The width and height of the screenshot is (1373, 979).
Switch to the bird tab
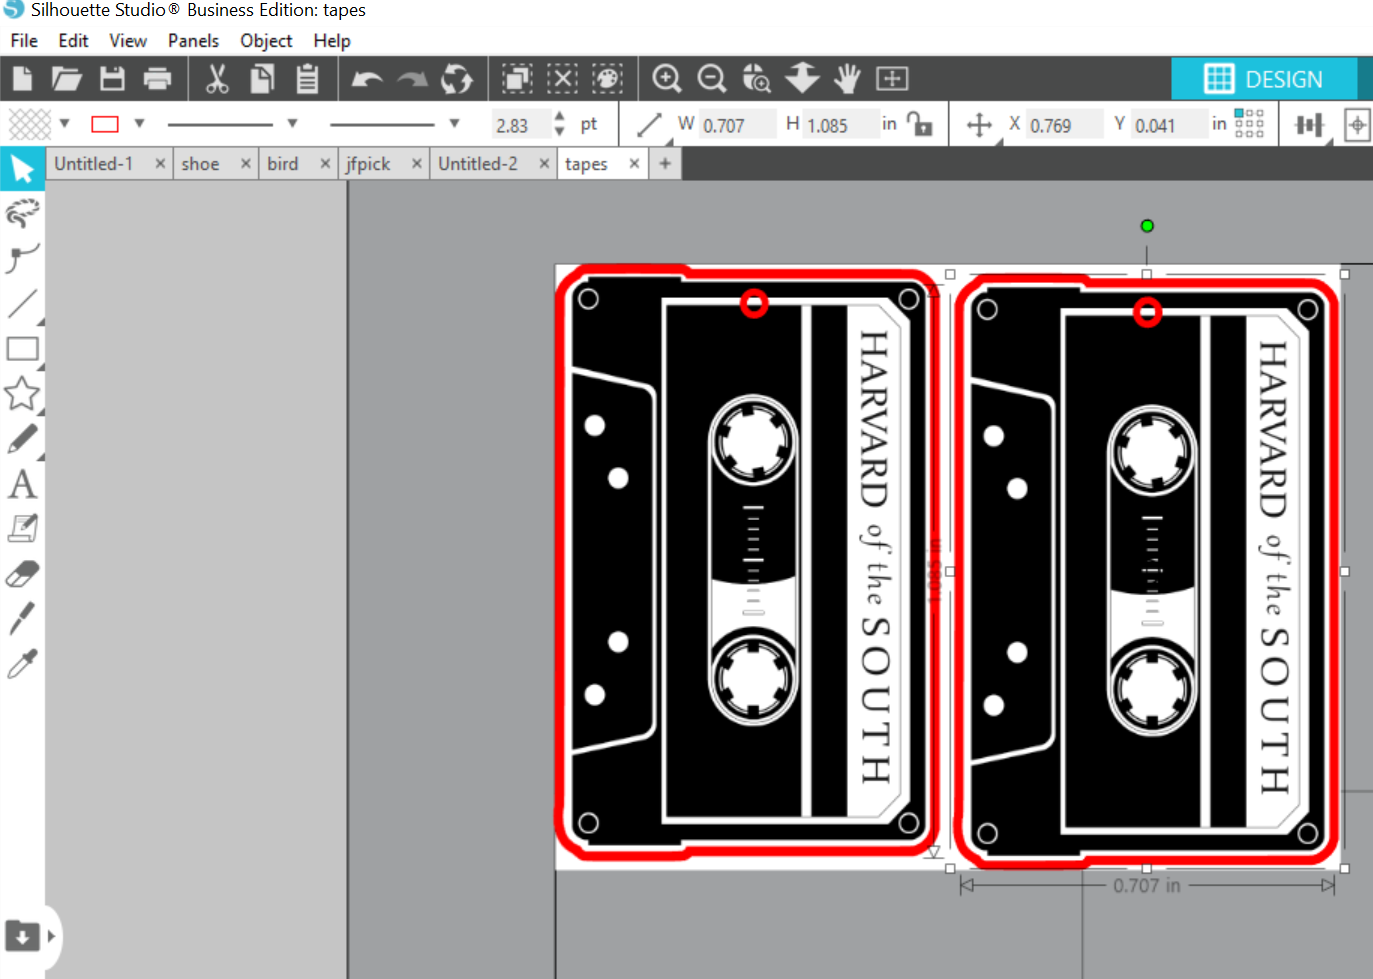pyautogui.click(x=283, y=164)
